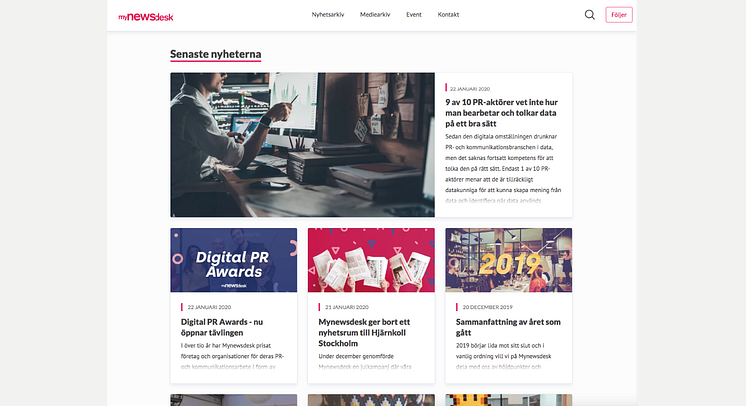
Task: Open the Mediearkiv menu item
Action: coord(375,15)
